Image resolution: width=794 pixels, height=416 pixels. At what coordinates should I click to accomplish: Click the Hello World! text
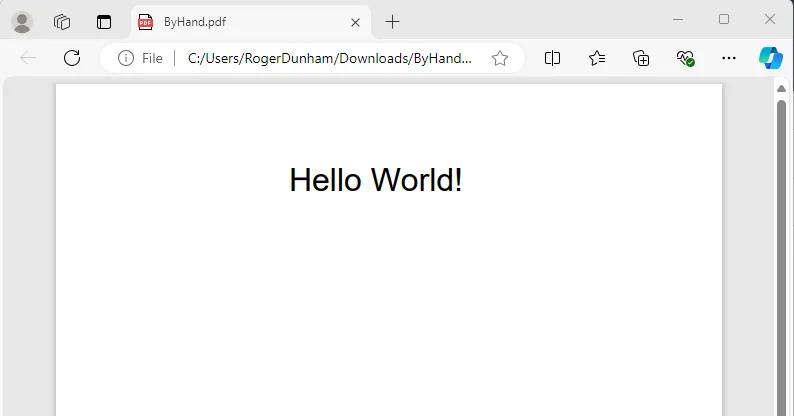(376, 180)
